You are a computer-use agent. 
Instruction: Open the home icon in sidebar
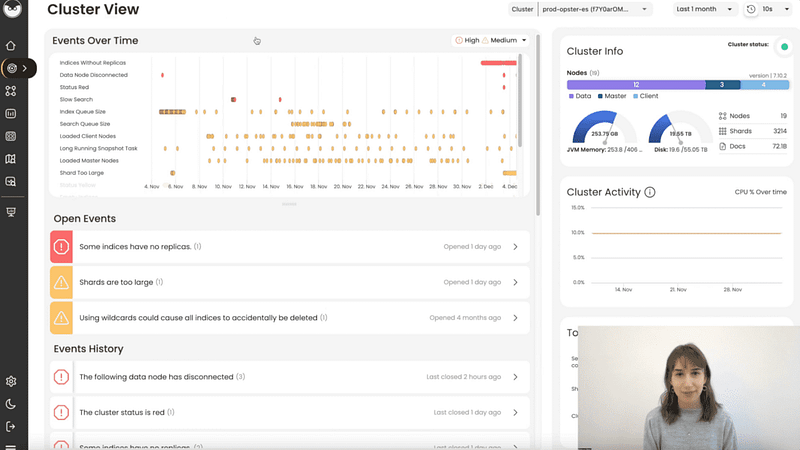pyautogui.click(x=11, y=46)
